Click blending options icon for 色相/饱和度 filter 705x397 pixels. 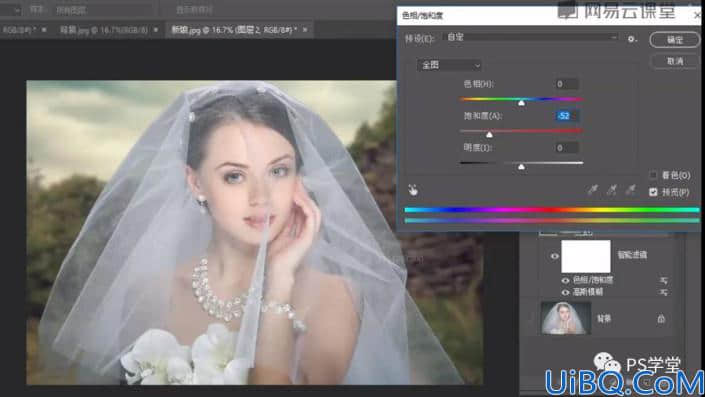pos(664,280)
